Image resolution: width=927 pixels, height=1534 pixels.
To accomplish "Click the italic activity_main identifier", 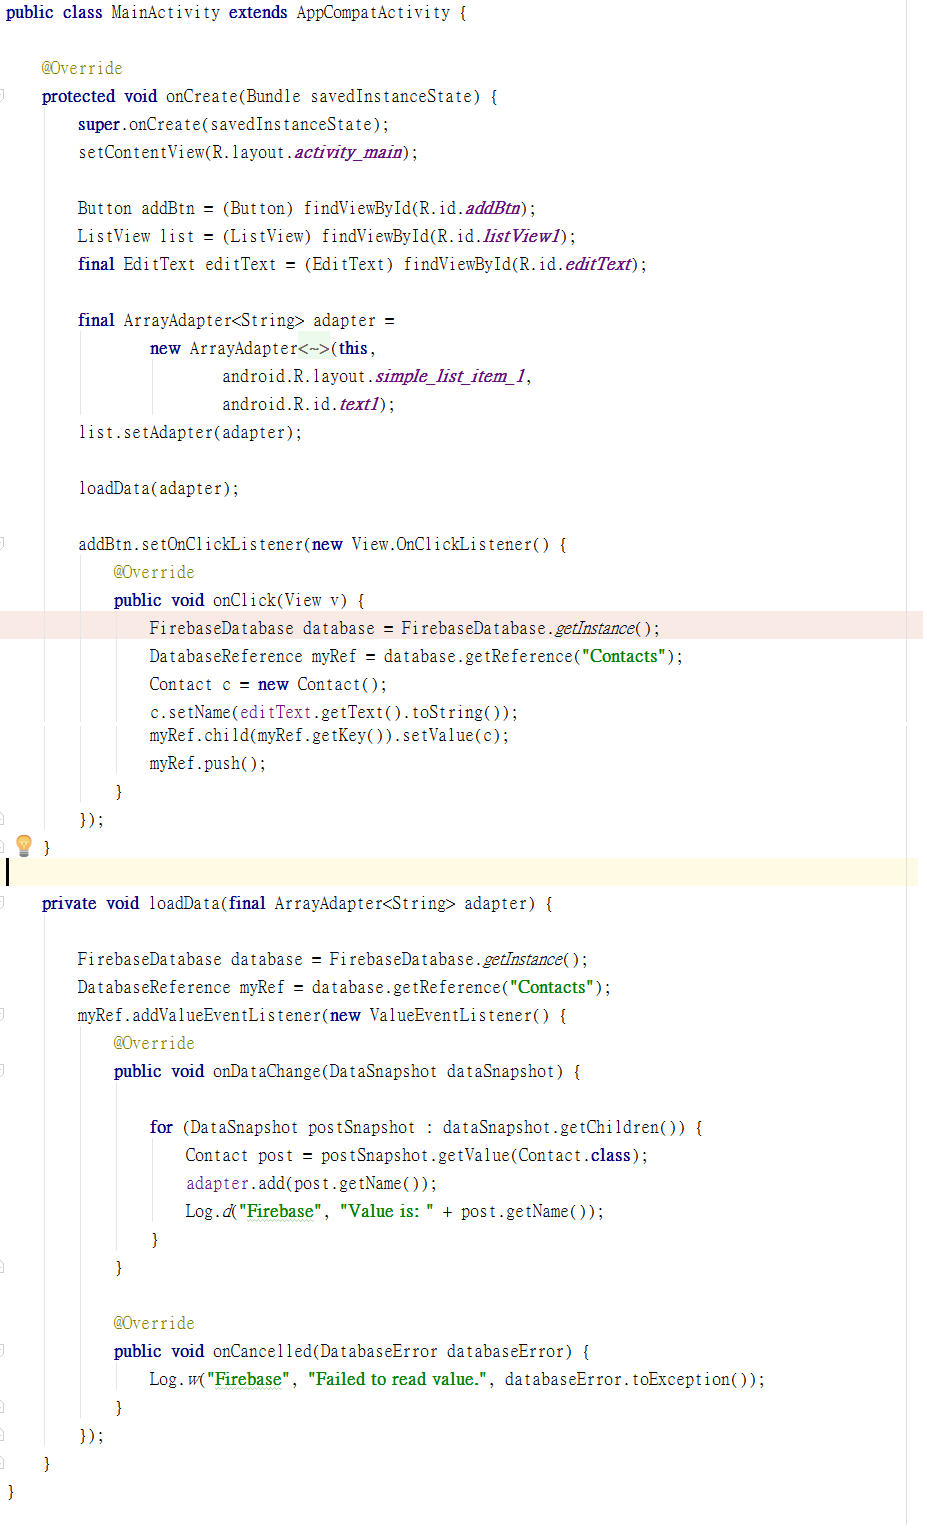I will click(x=348, y=152).
